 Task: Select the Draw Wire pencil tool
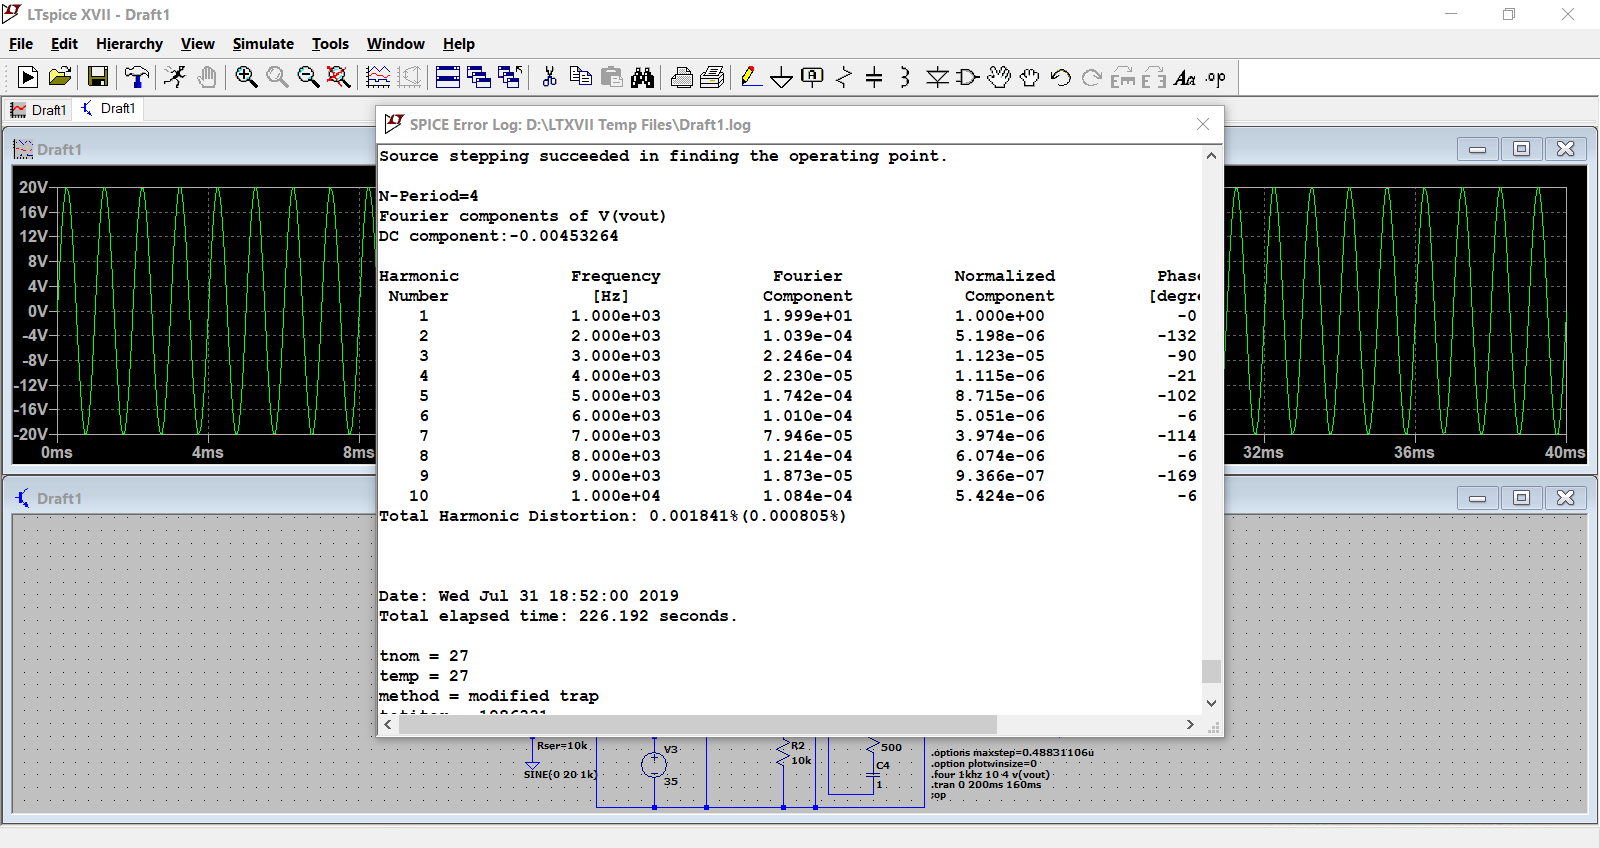click(x=751, y=77)
